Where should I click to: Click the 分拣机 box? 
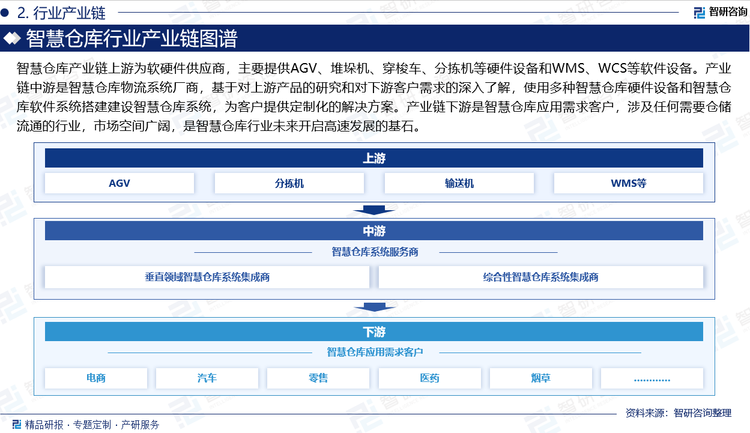click(289, 183)
